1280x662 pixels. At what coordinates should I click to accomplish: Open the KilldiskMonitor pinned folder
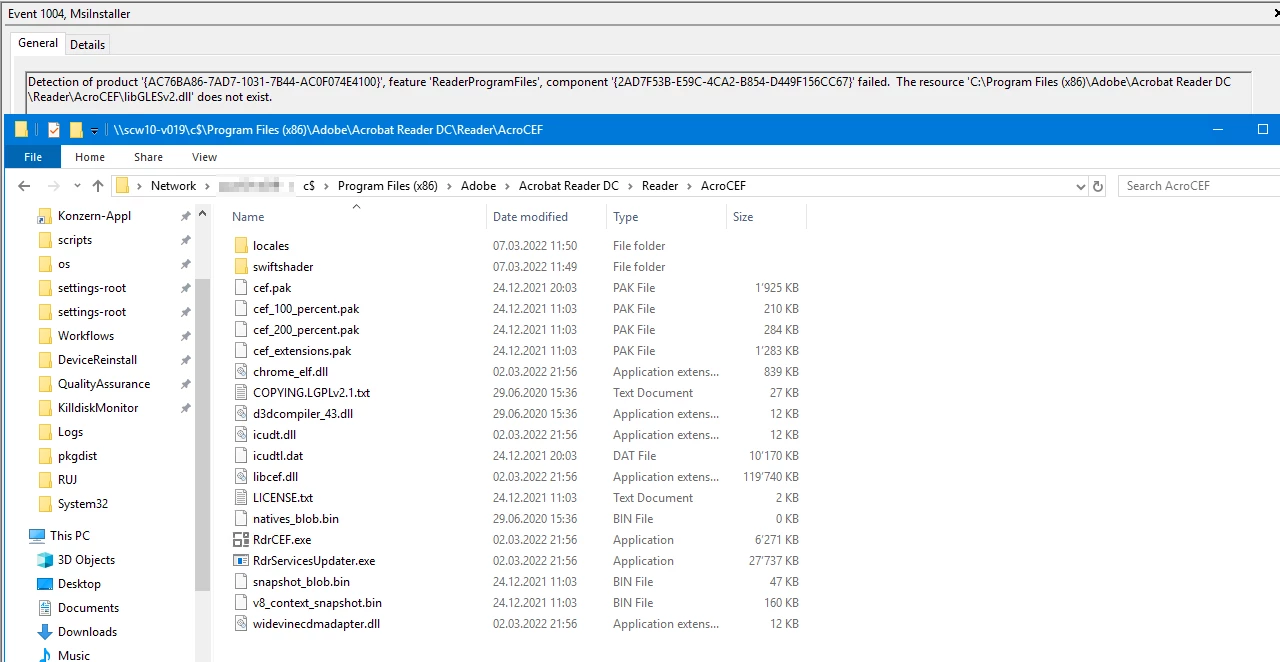coord(98,408)
